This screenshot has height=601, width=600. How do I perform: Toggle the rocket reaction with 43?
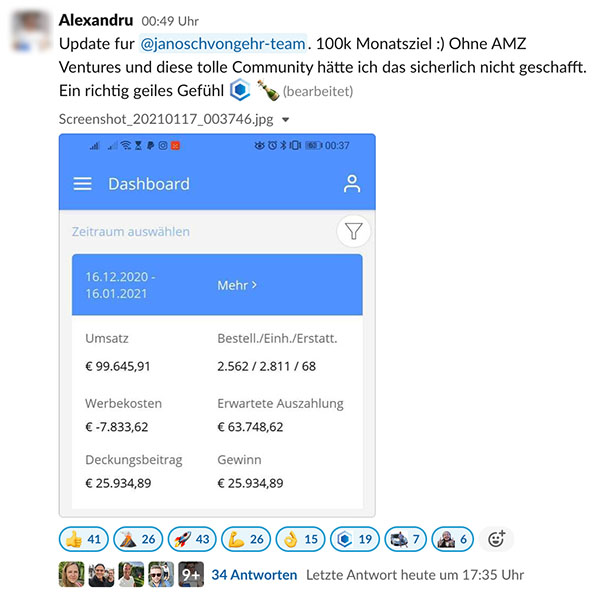pos(192,539)
